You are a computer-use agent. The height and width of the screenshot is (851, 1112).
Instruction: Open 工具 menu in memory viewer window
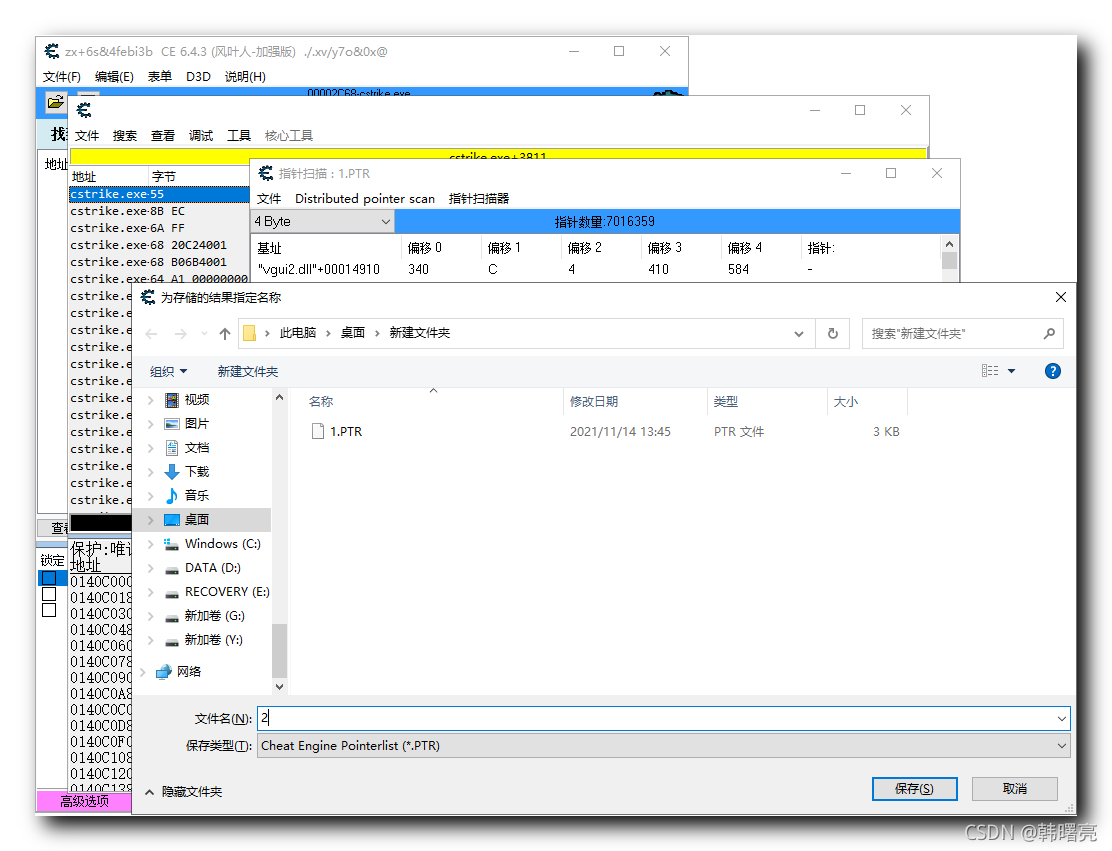tap(239, 135)
